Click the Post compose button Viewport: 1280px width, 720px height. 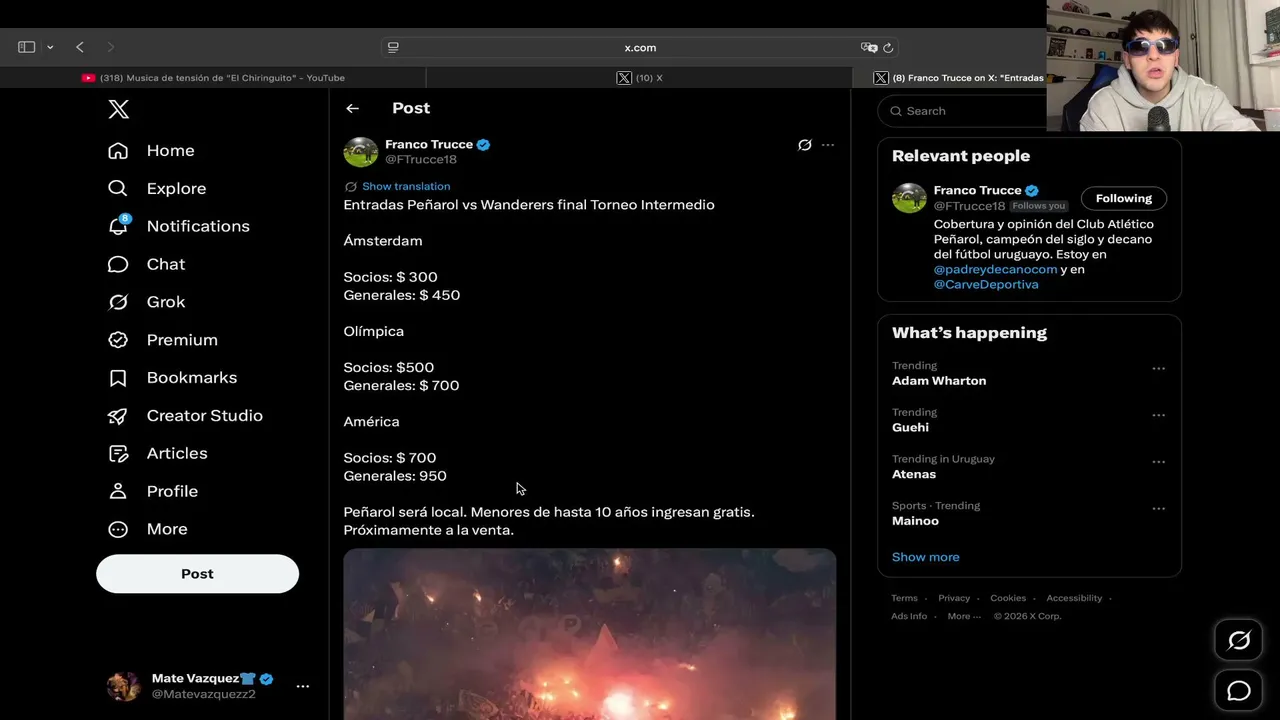[x=197, y=574]
